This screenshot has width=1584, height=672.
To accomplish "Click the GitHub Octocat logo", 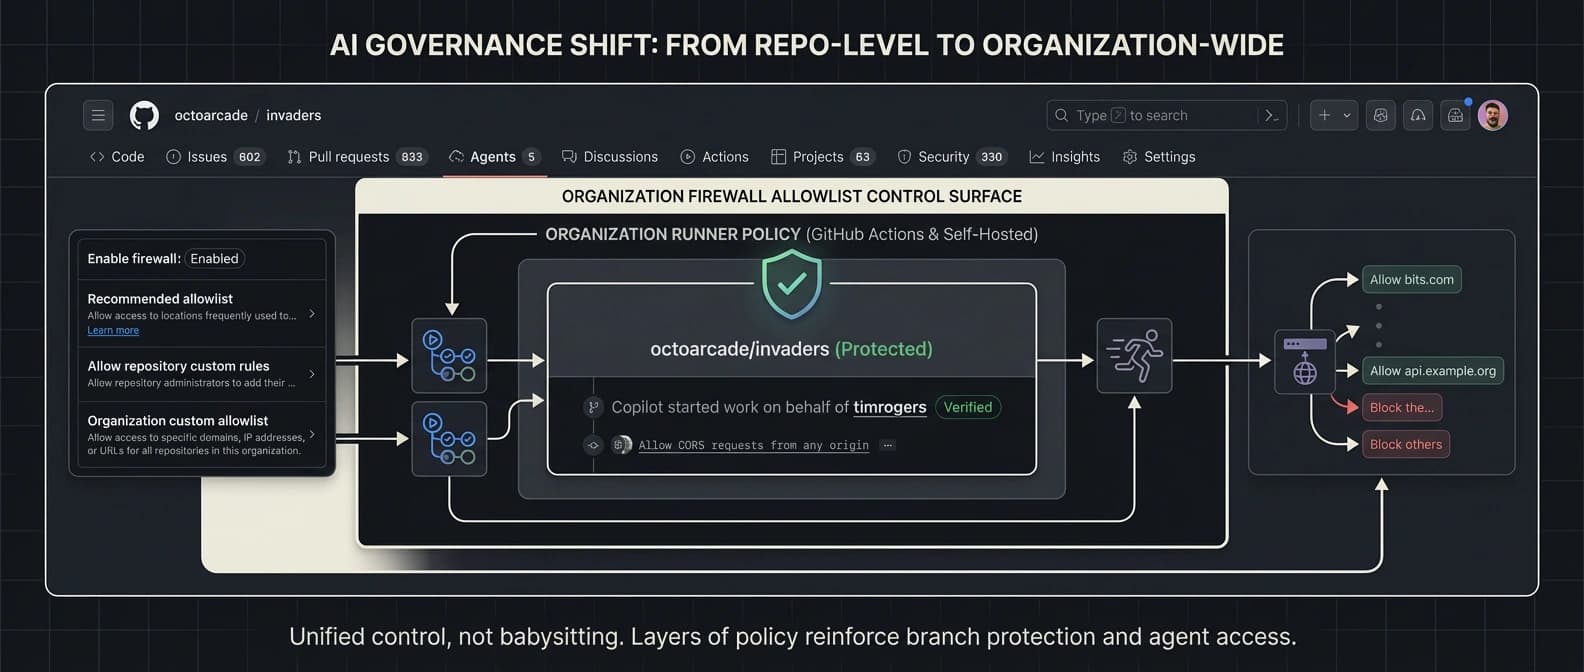I will [145, 115].
